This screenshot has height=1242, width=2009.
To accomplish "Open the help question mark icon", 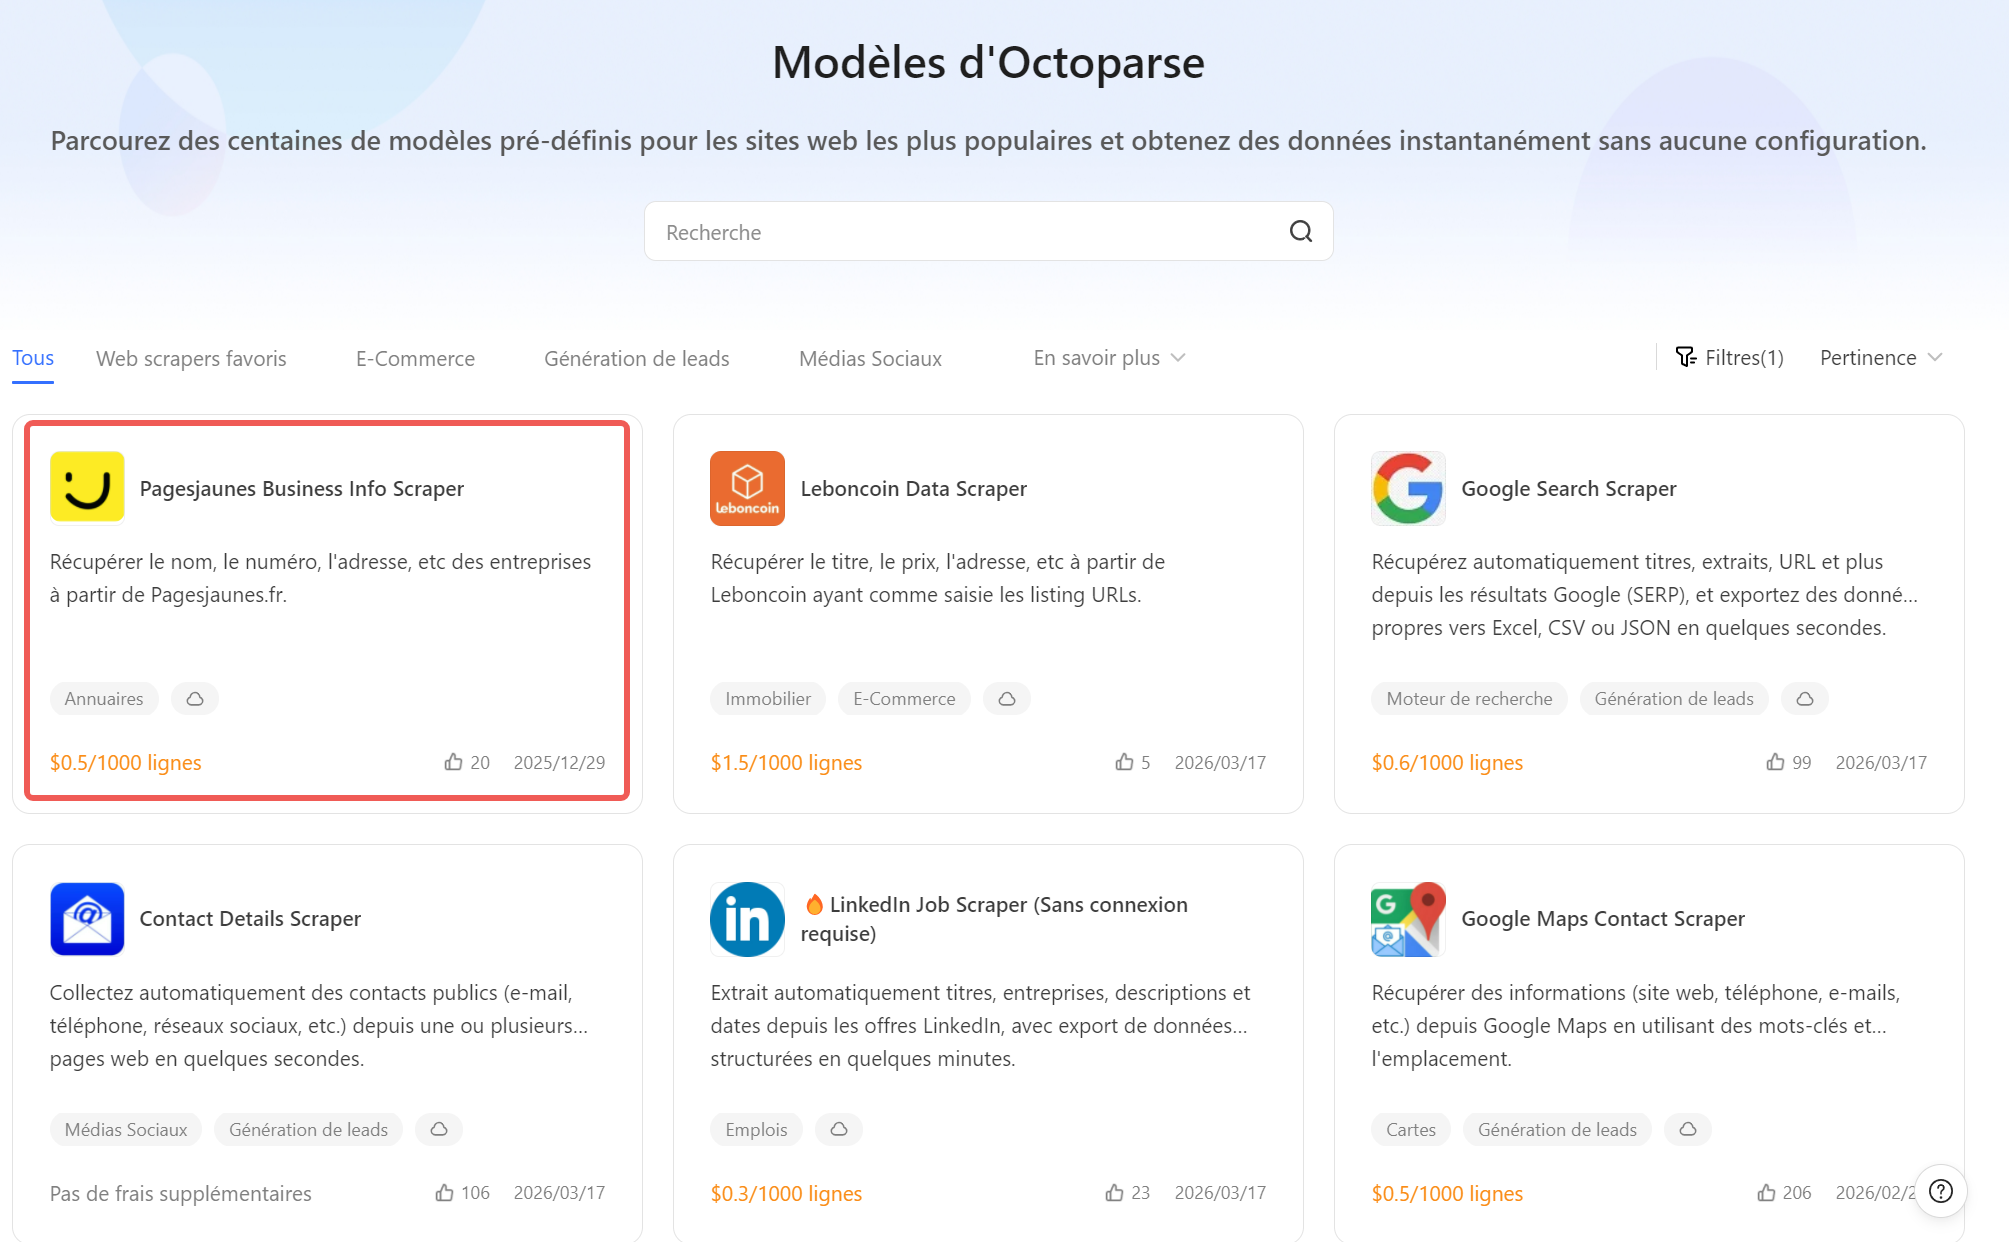I will click(x=1940, y=1191).
